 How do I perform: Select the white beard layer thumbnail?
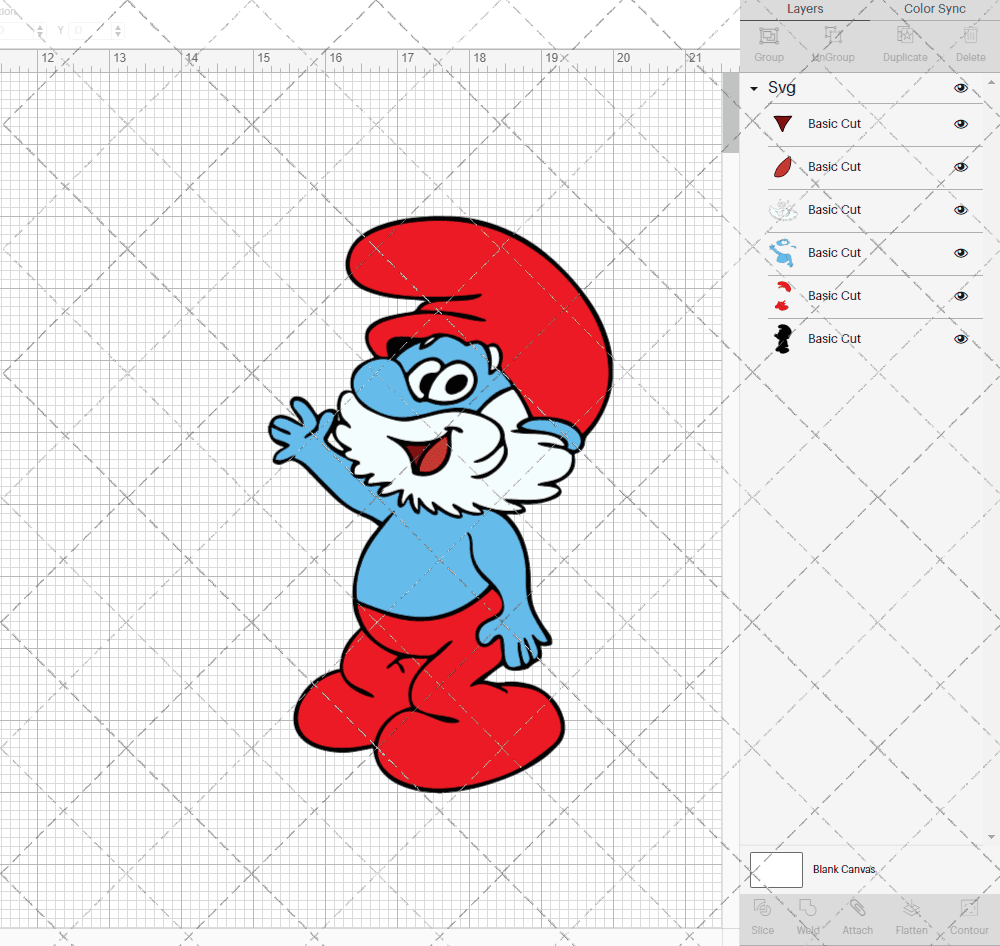pyautogui.click(x=783, y=210)
